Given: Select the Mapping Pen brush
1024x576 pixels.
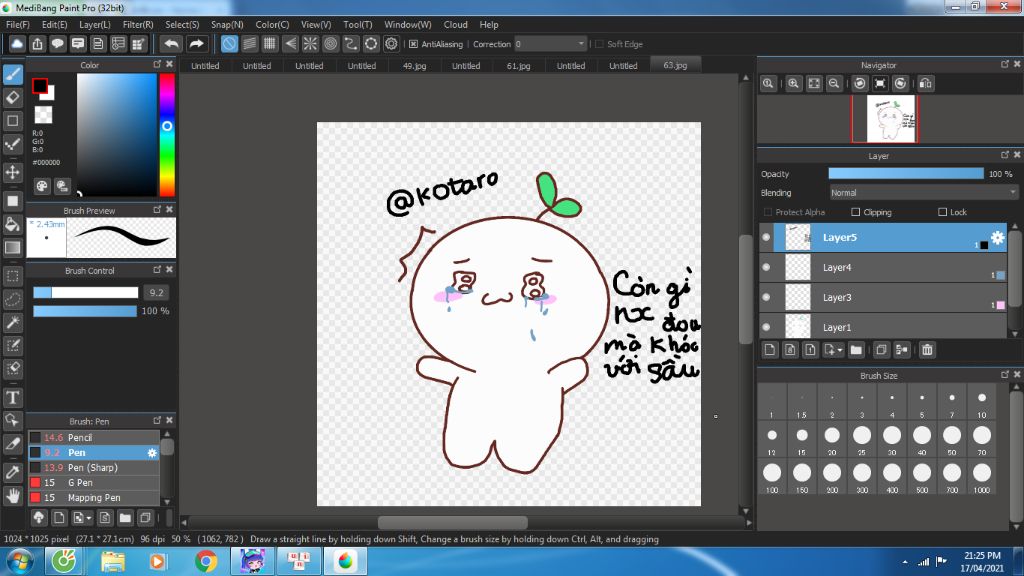Looking at the screenshot, I should tap(94, 498).
